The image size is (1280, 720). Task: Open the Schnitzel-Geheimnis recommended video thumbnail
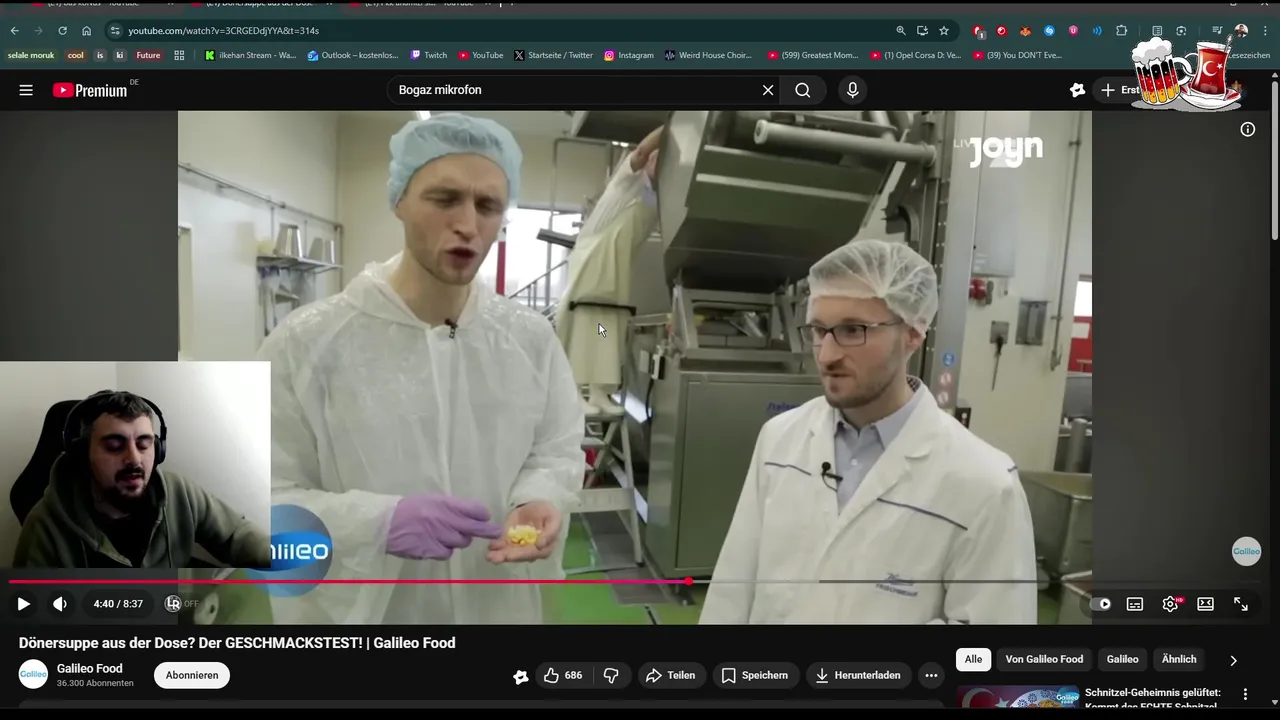(x=1017, y=695)
